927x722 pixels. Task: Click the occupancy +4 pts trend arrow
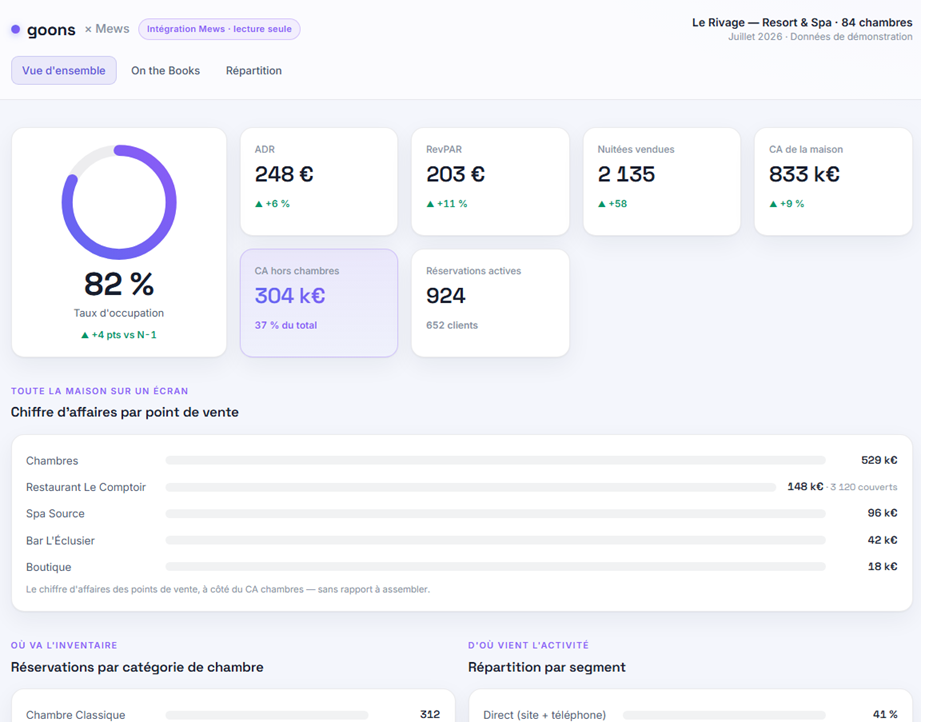[85, 335]
